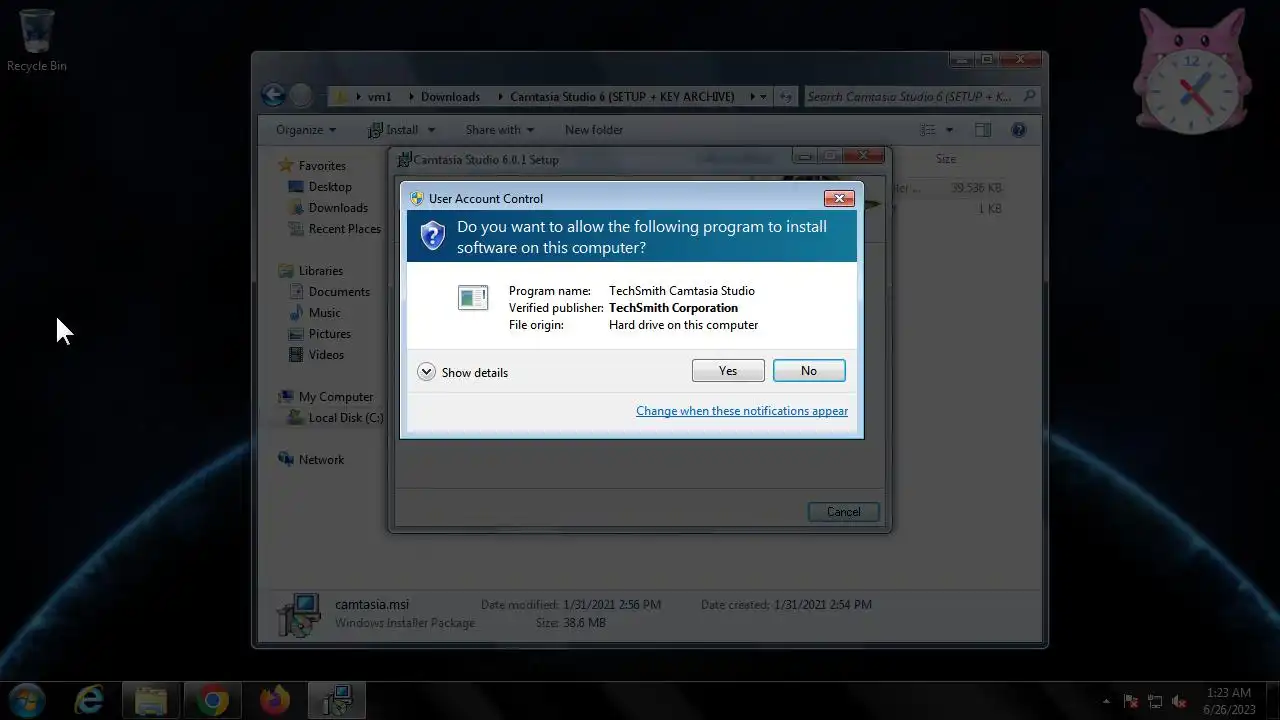Click the Explorer search field

pos(922,97)
